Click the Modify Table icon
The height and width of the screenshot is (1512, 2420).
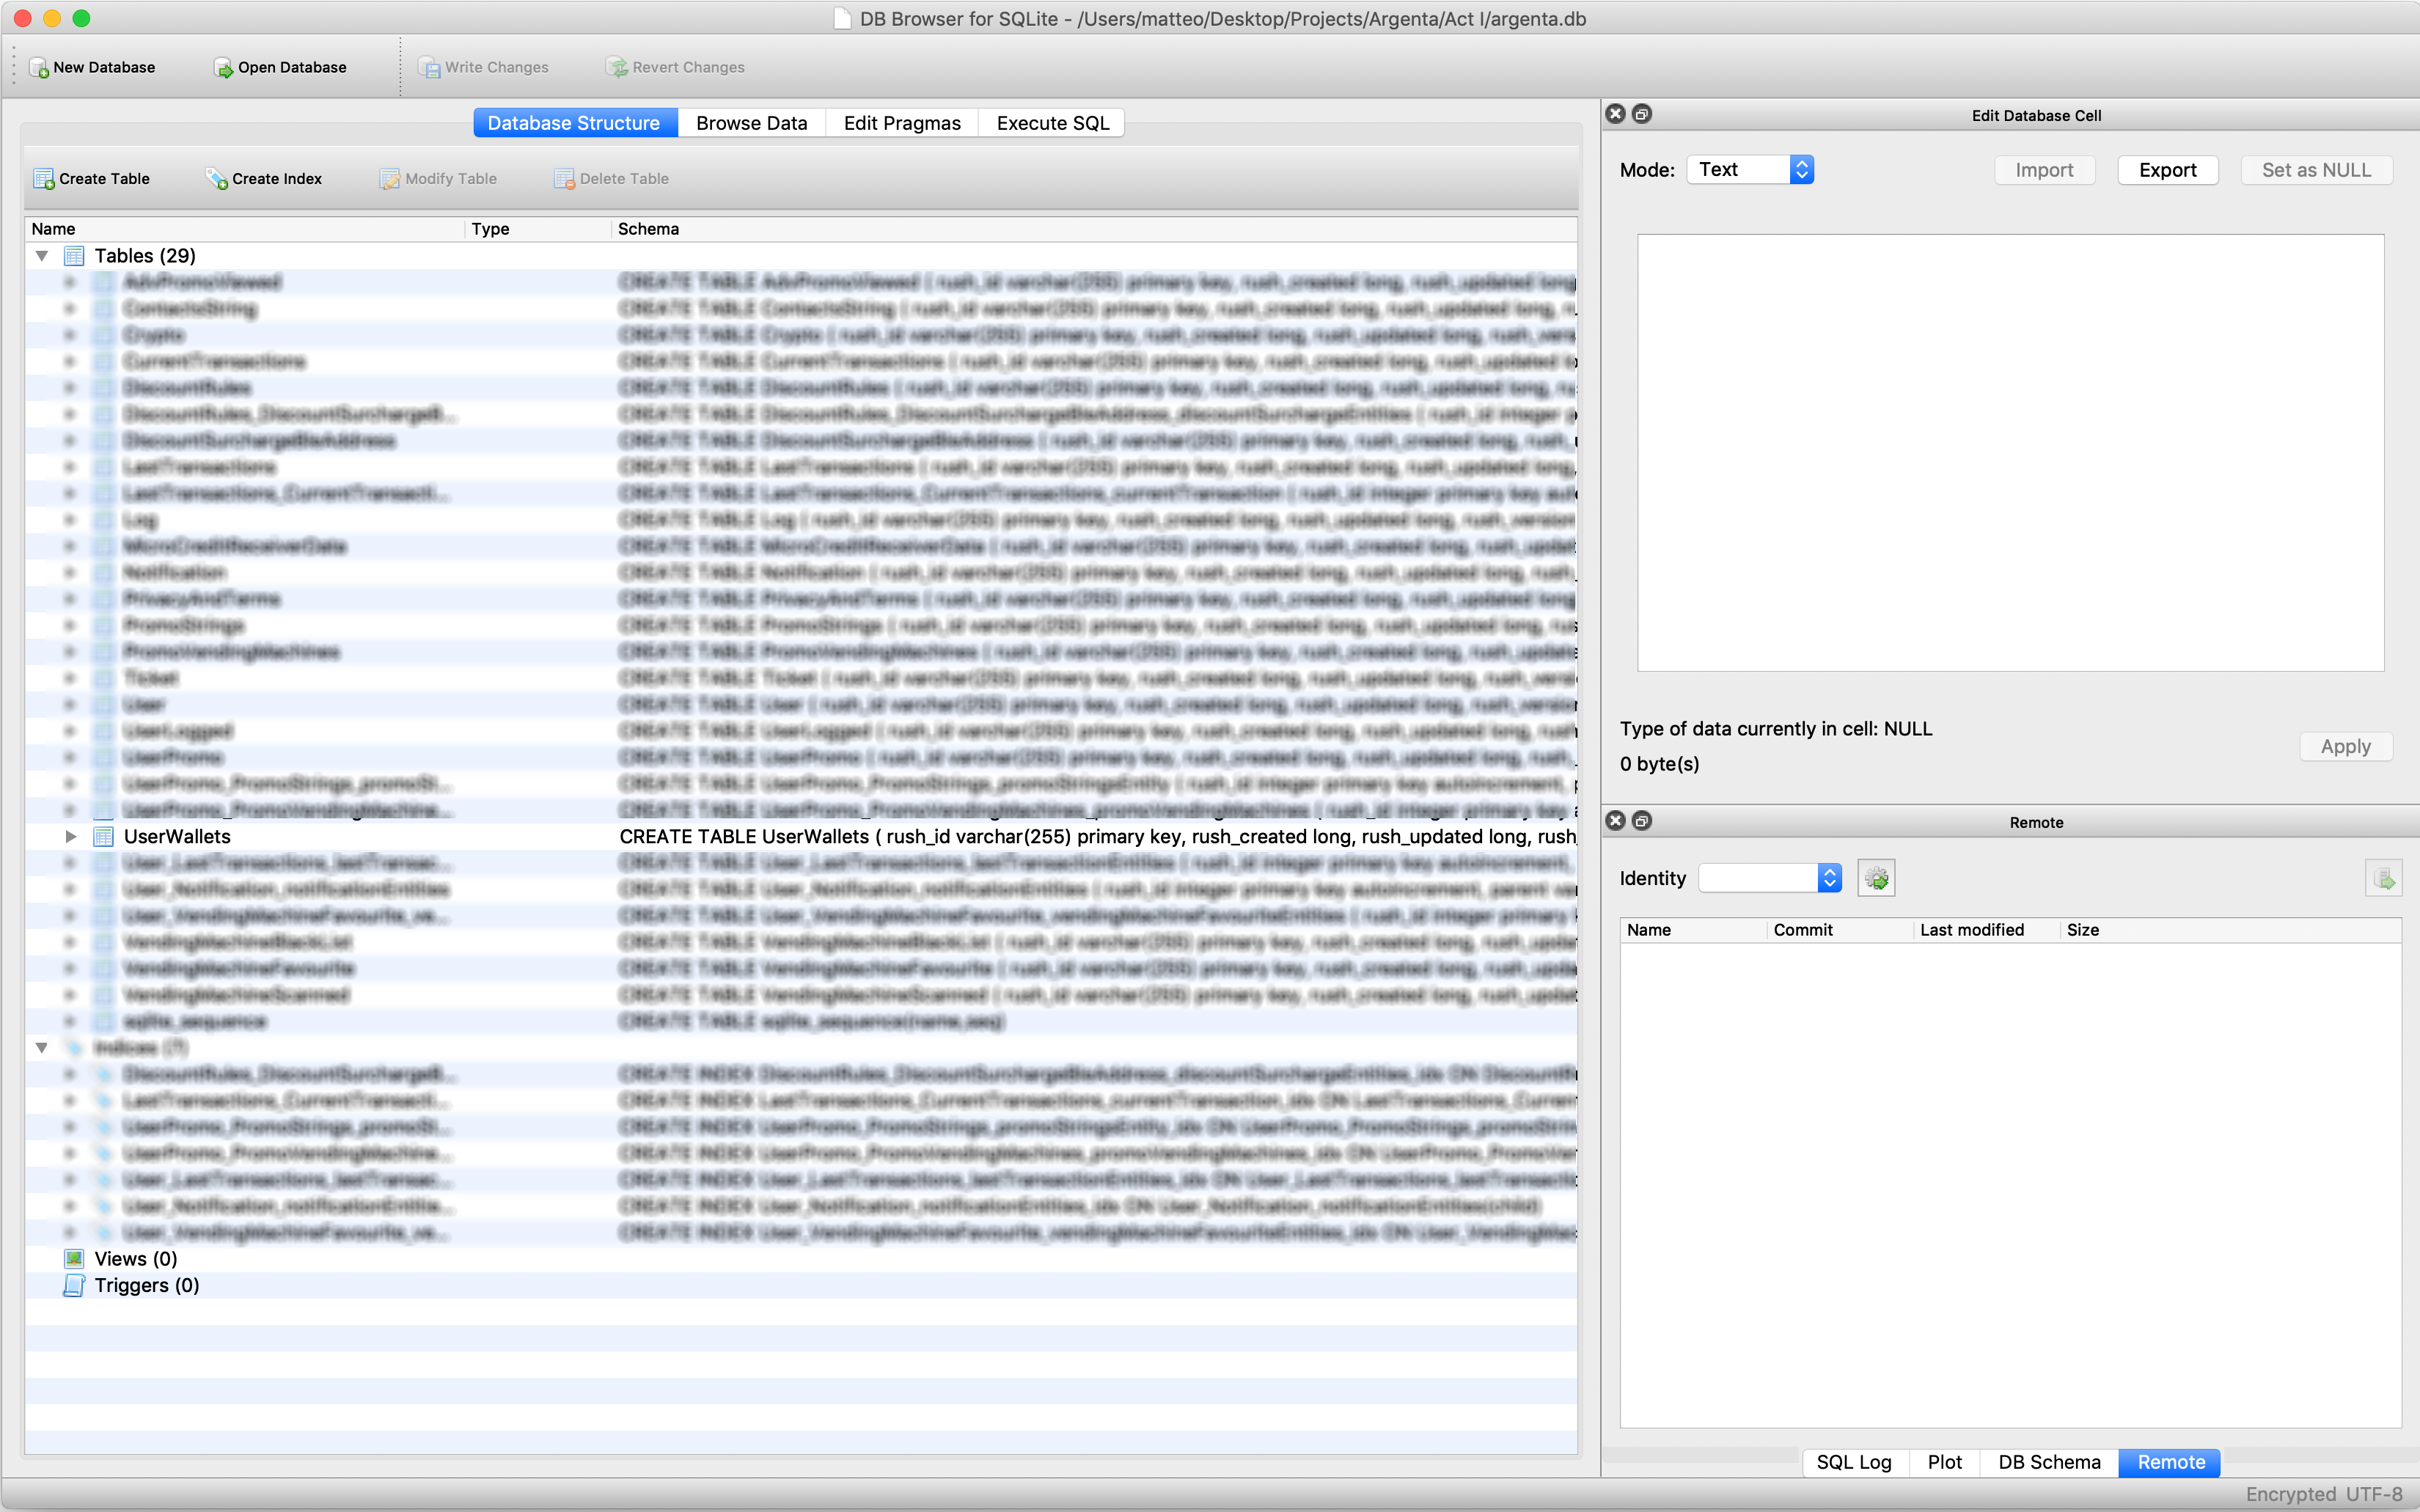pos(390,179)
